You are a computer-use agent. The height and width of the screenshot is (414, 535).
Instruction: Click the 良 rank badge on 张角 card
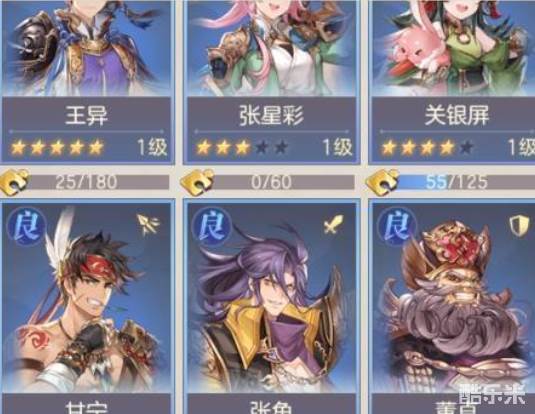[212, 226]
